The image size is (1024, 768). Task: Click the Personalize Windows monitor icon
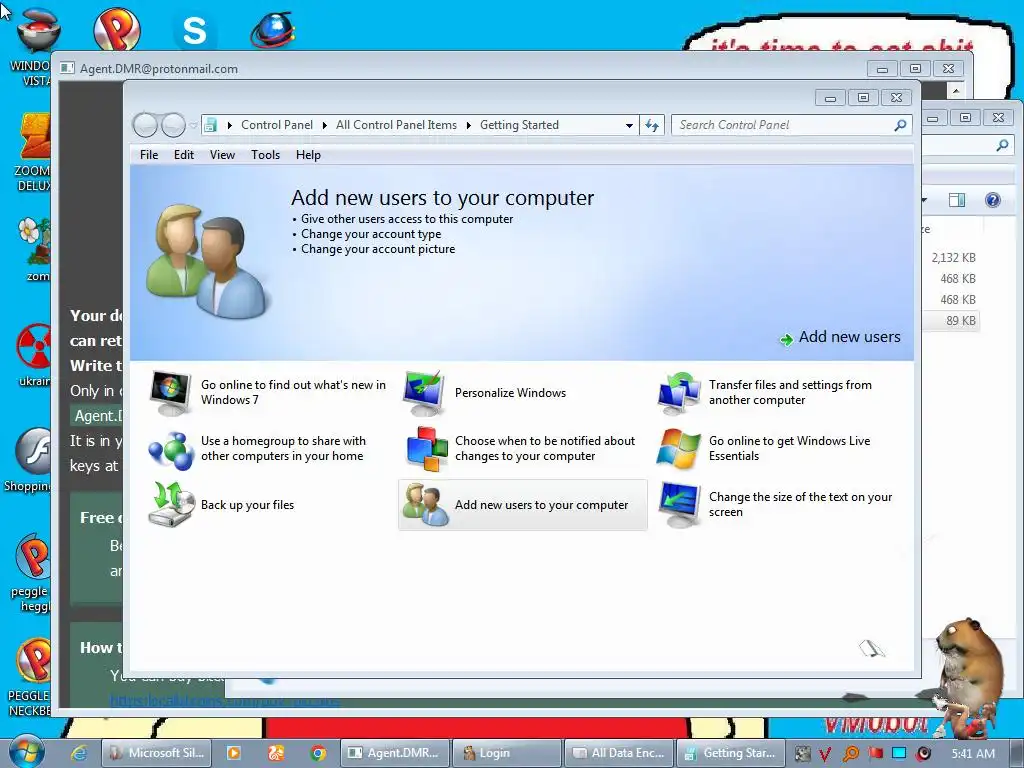[424, 392]
